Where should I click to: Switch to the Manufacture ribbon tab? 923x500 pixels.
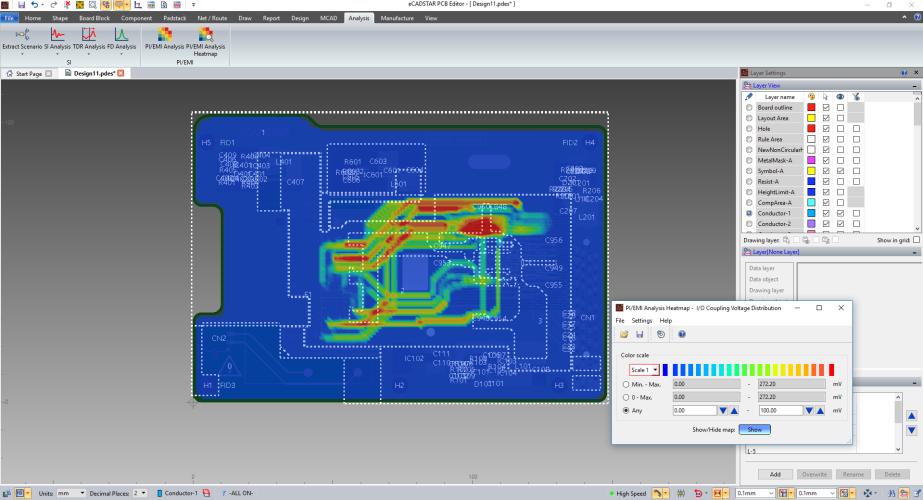(x=397, y=18)
